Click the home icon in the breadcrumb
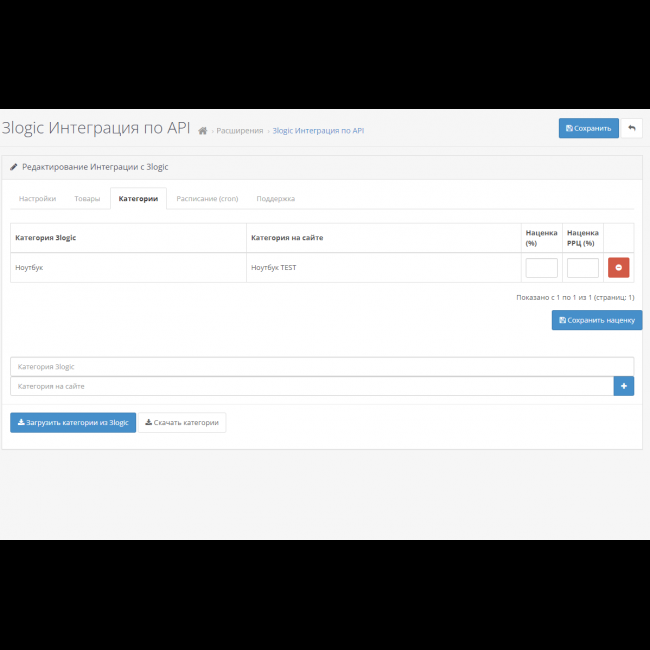The image size is (650, 650). [203, 131]
